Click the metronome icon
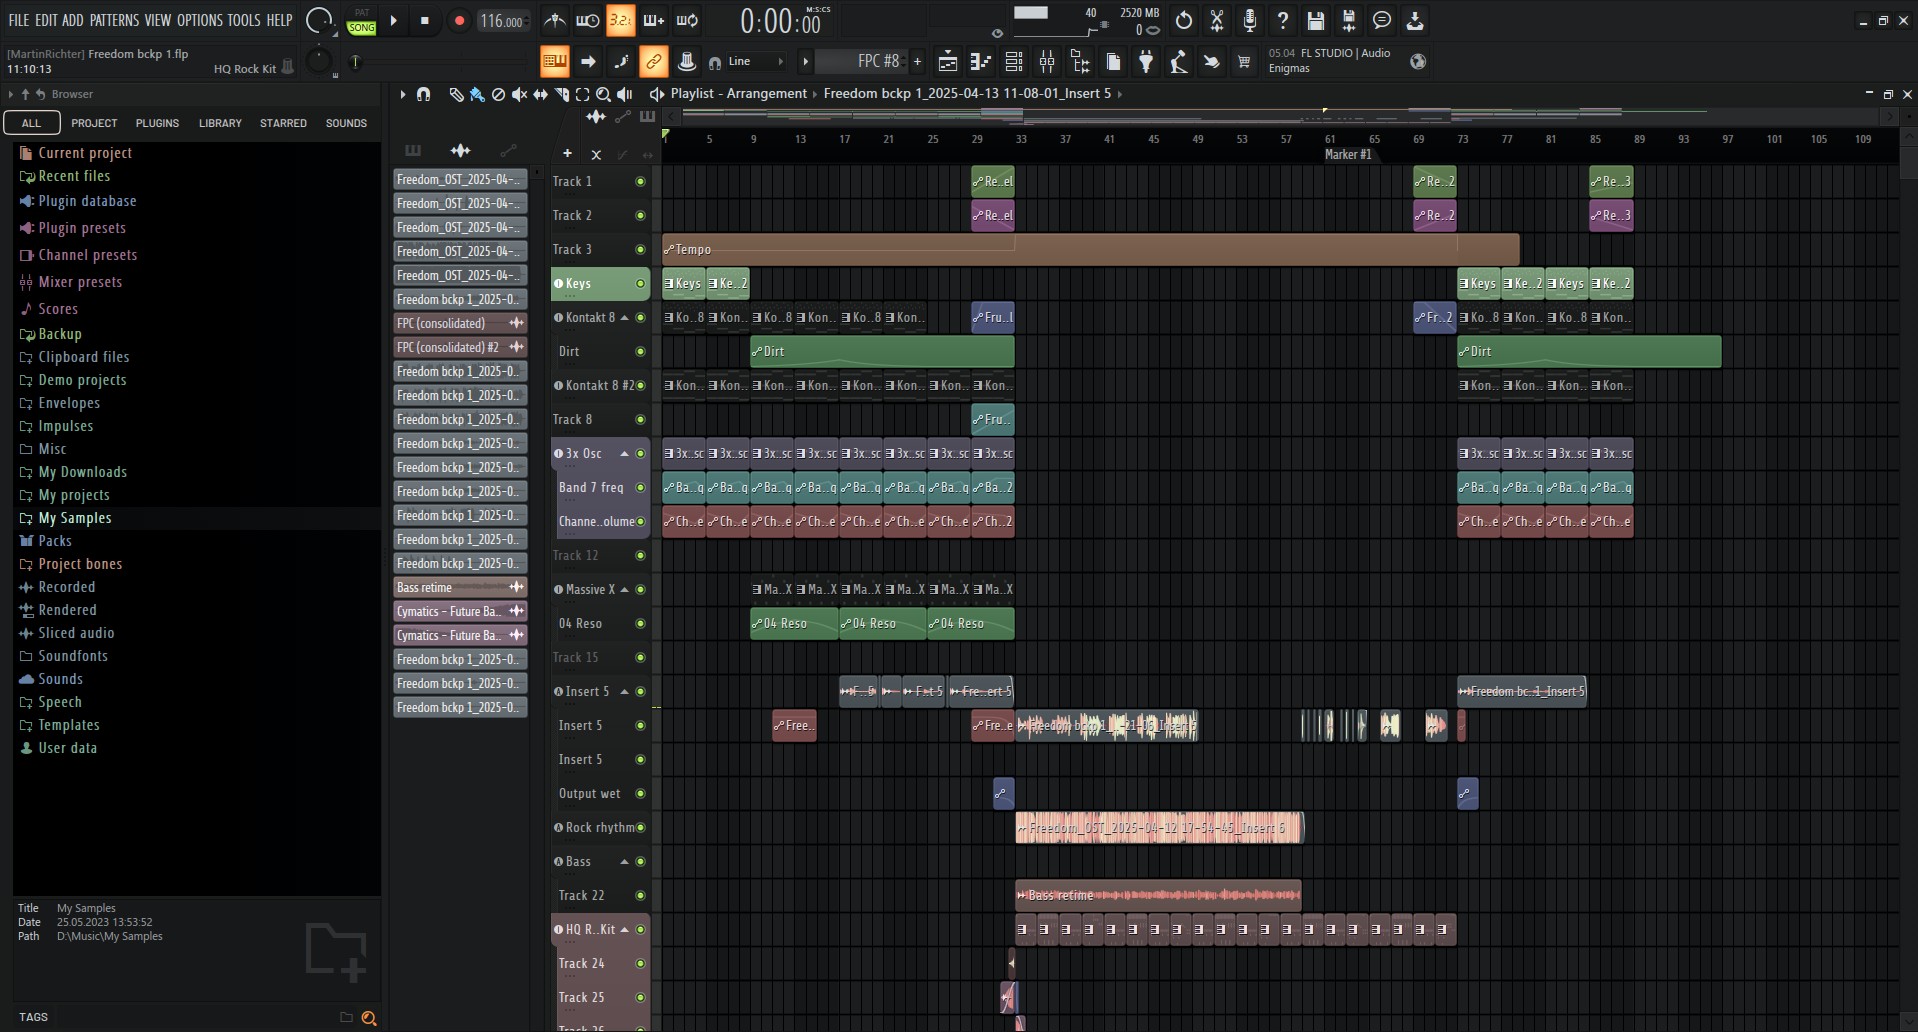 (554, 20)
